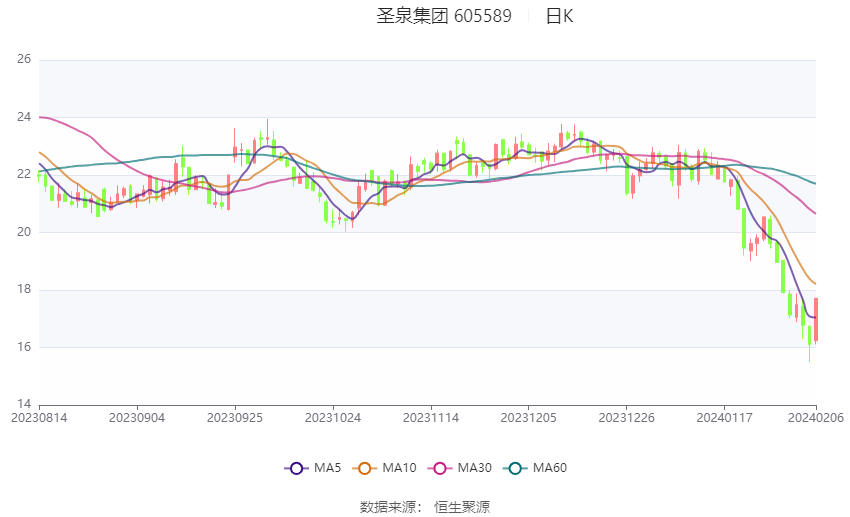Click the 14 value on the price axis

click(24, 404)
